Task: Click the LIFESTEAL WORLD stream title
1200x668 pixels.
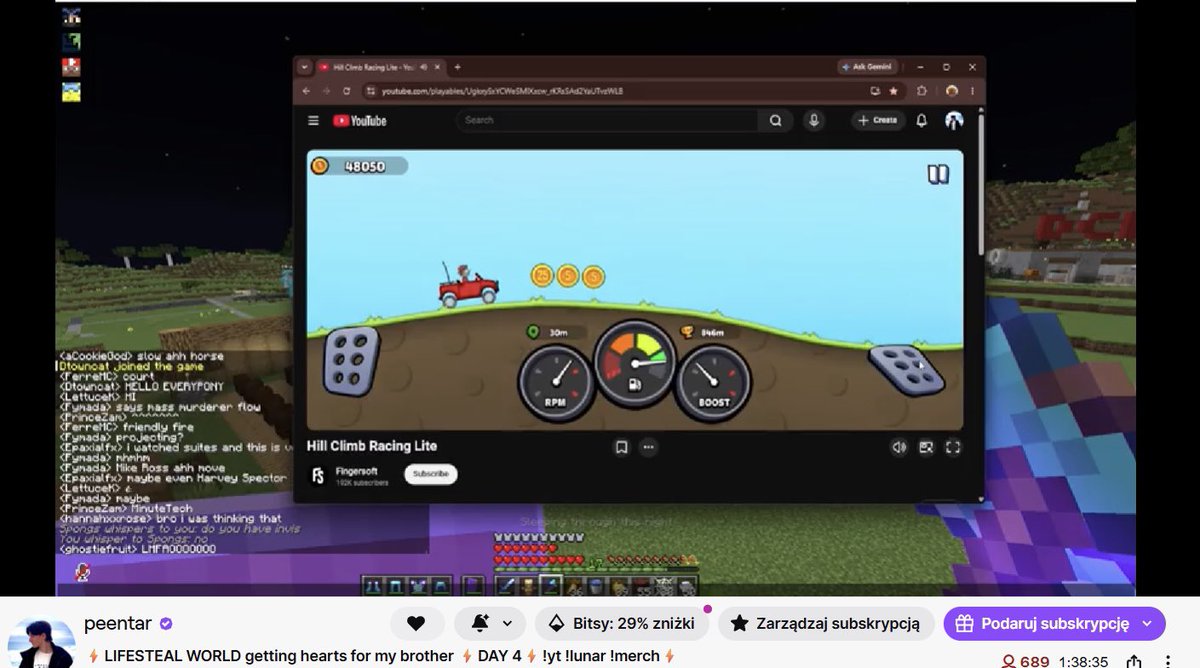Action: (x=383, y=656)
